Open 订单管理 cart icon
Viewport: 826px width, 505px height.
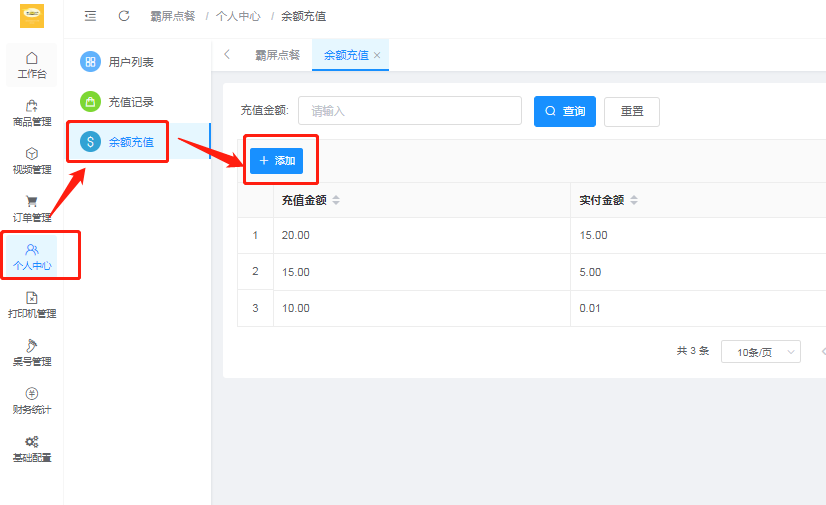32,201
